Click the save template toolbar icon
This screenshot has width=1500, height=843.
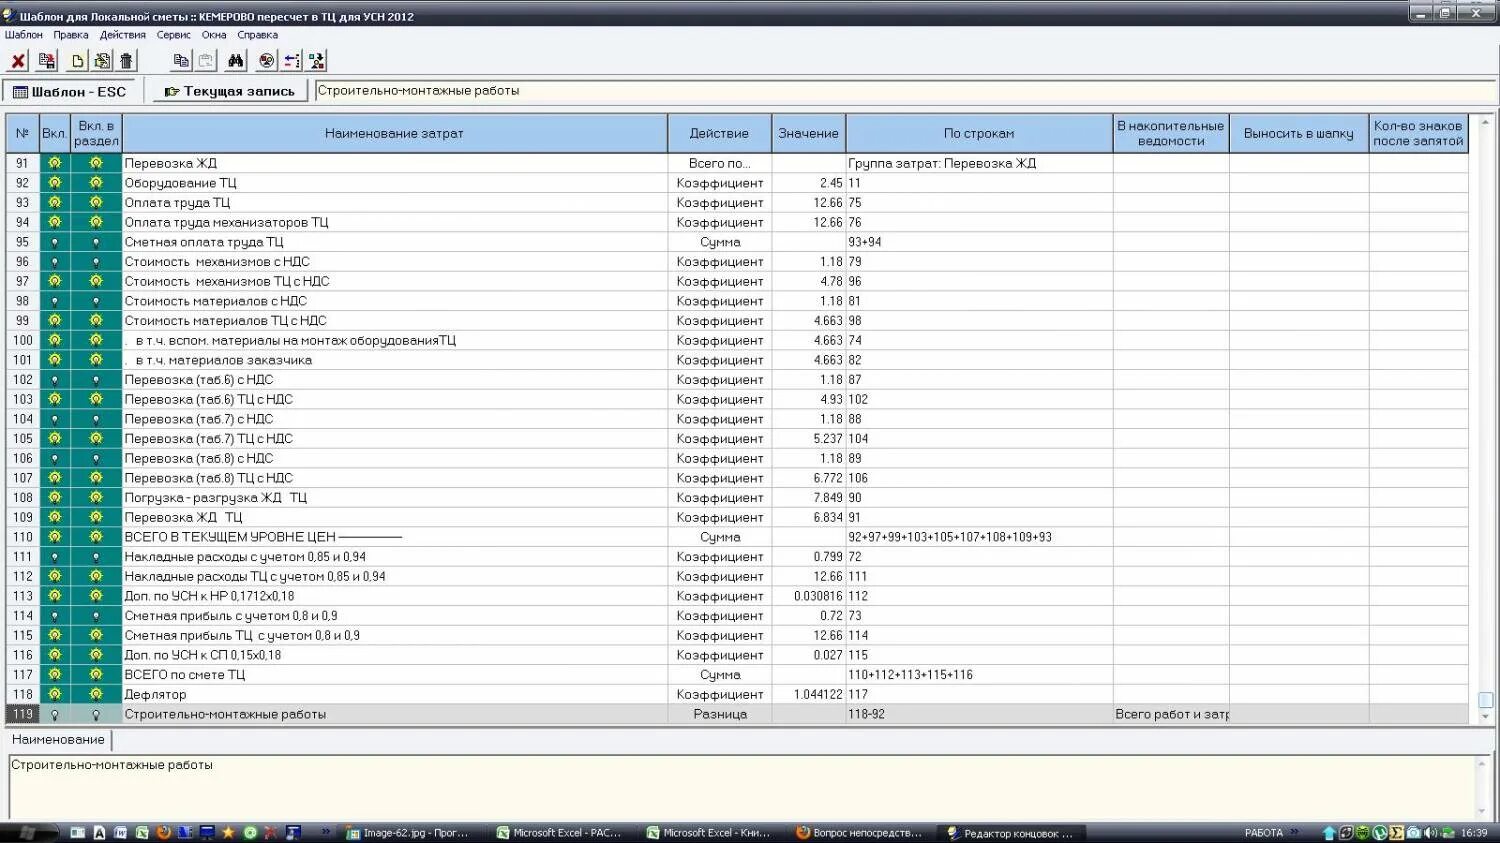47,61
